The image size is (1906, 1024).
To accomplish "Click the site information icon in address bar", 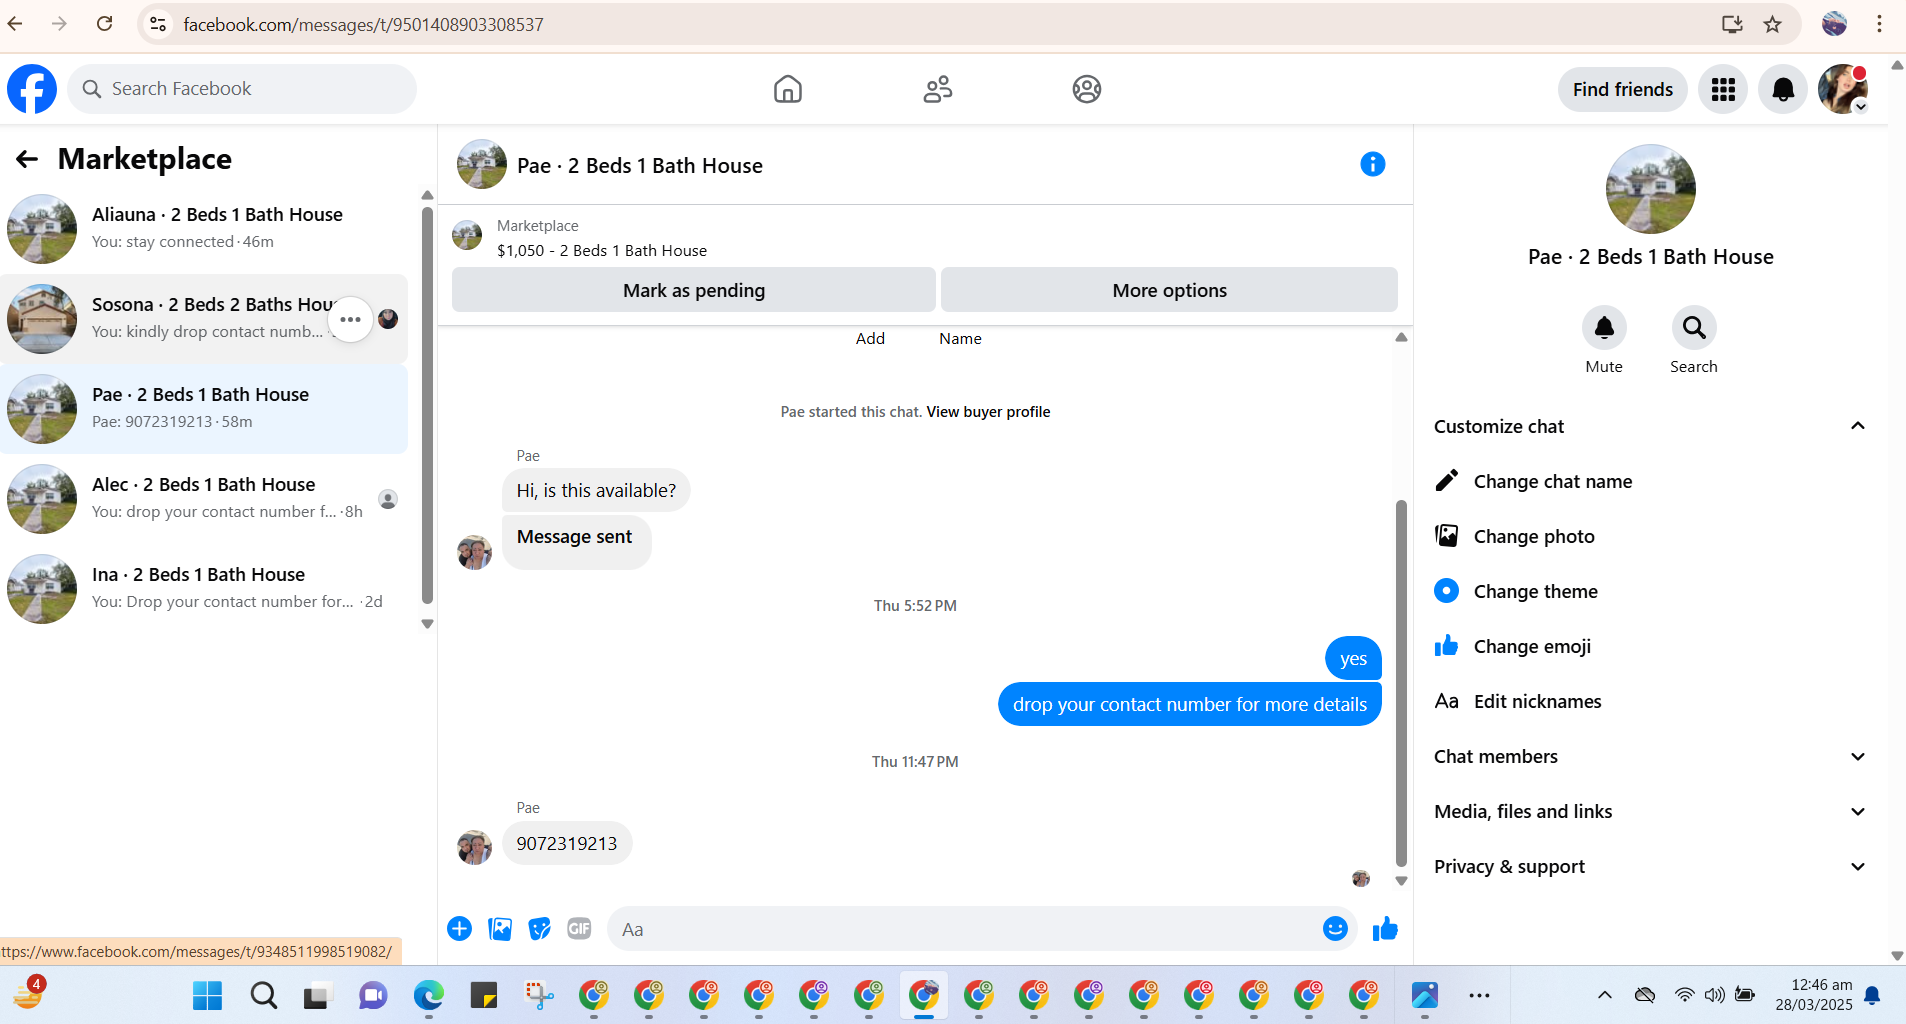I will [158, 24].
